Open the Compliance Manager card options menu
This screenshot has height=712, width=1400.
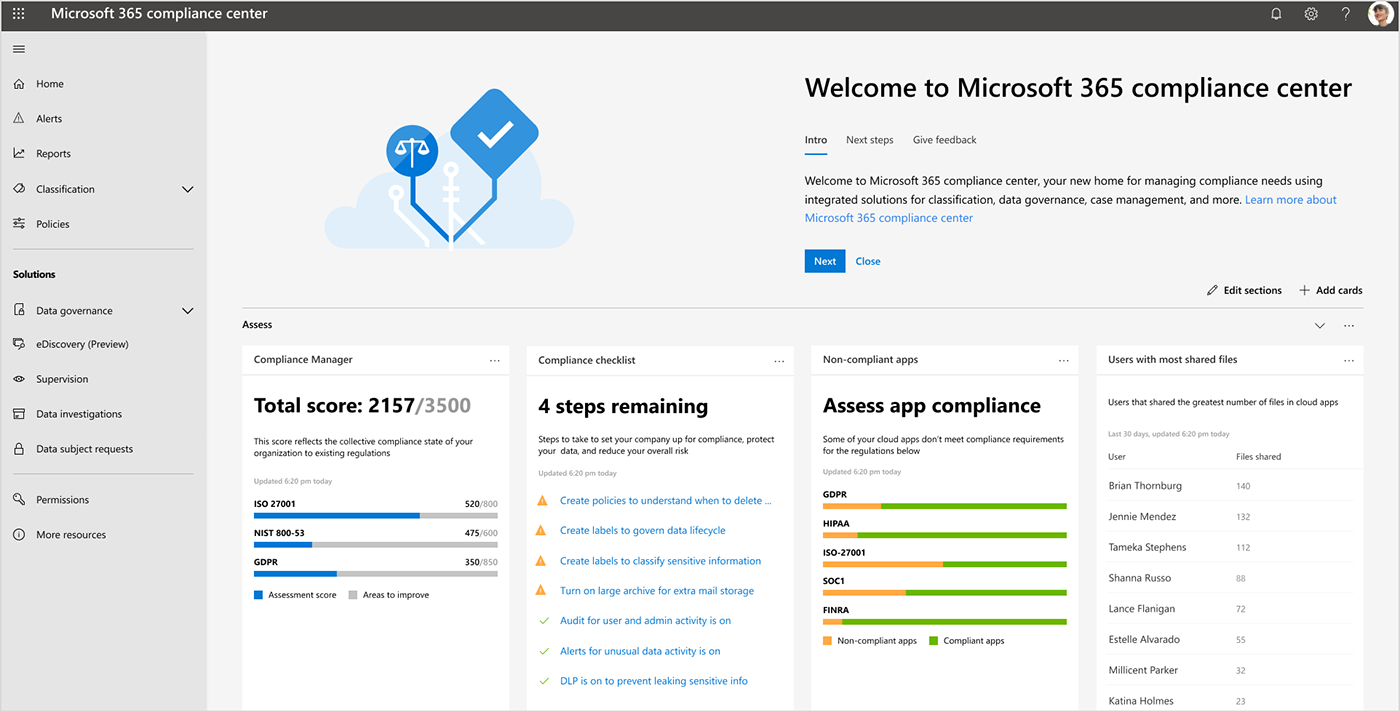pyautogui.click(x=494, y=359)
